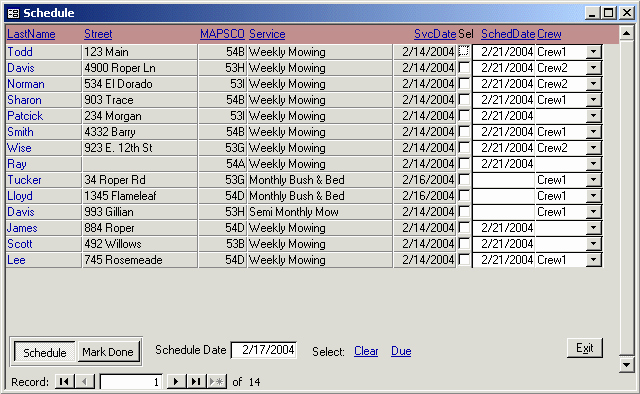Click the '745 Rosemeade' street cell

tap(140, 260)
